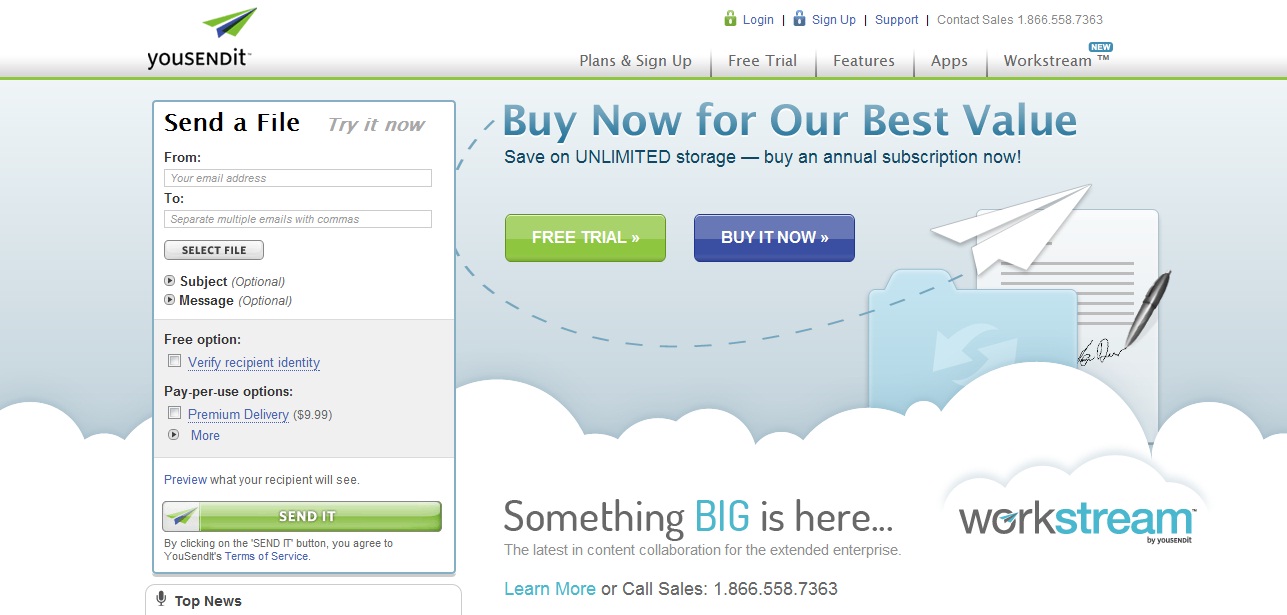Click the workstream logo image
The height and width of the screenshot is (615, 1287).
pyautogui.click(x=1076, y=522)
